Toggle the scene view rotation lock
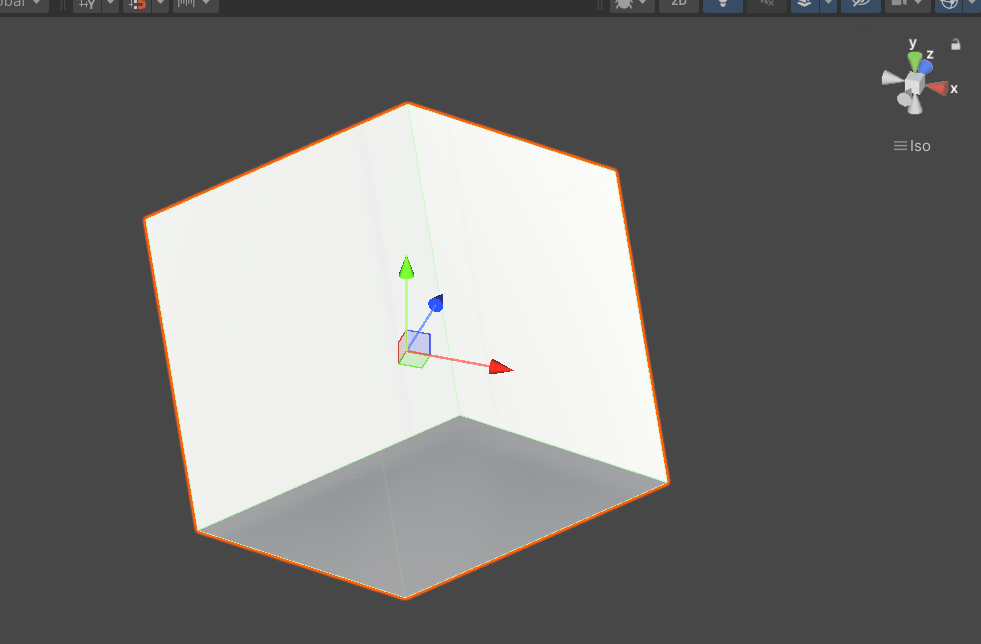This screenshot has width=981, height=644. point(956,44)
